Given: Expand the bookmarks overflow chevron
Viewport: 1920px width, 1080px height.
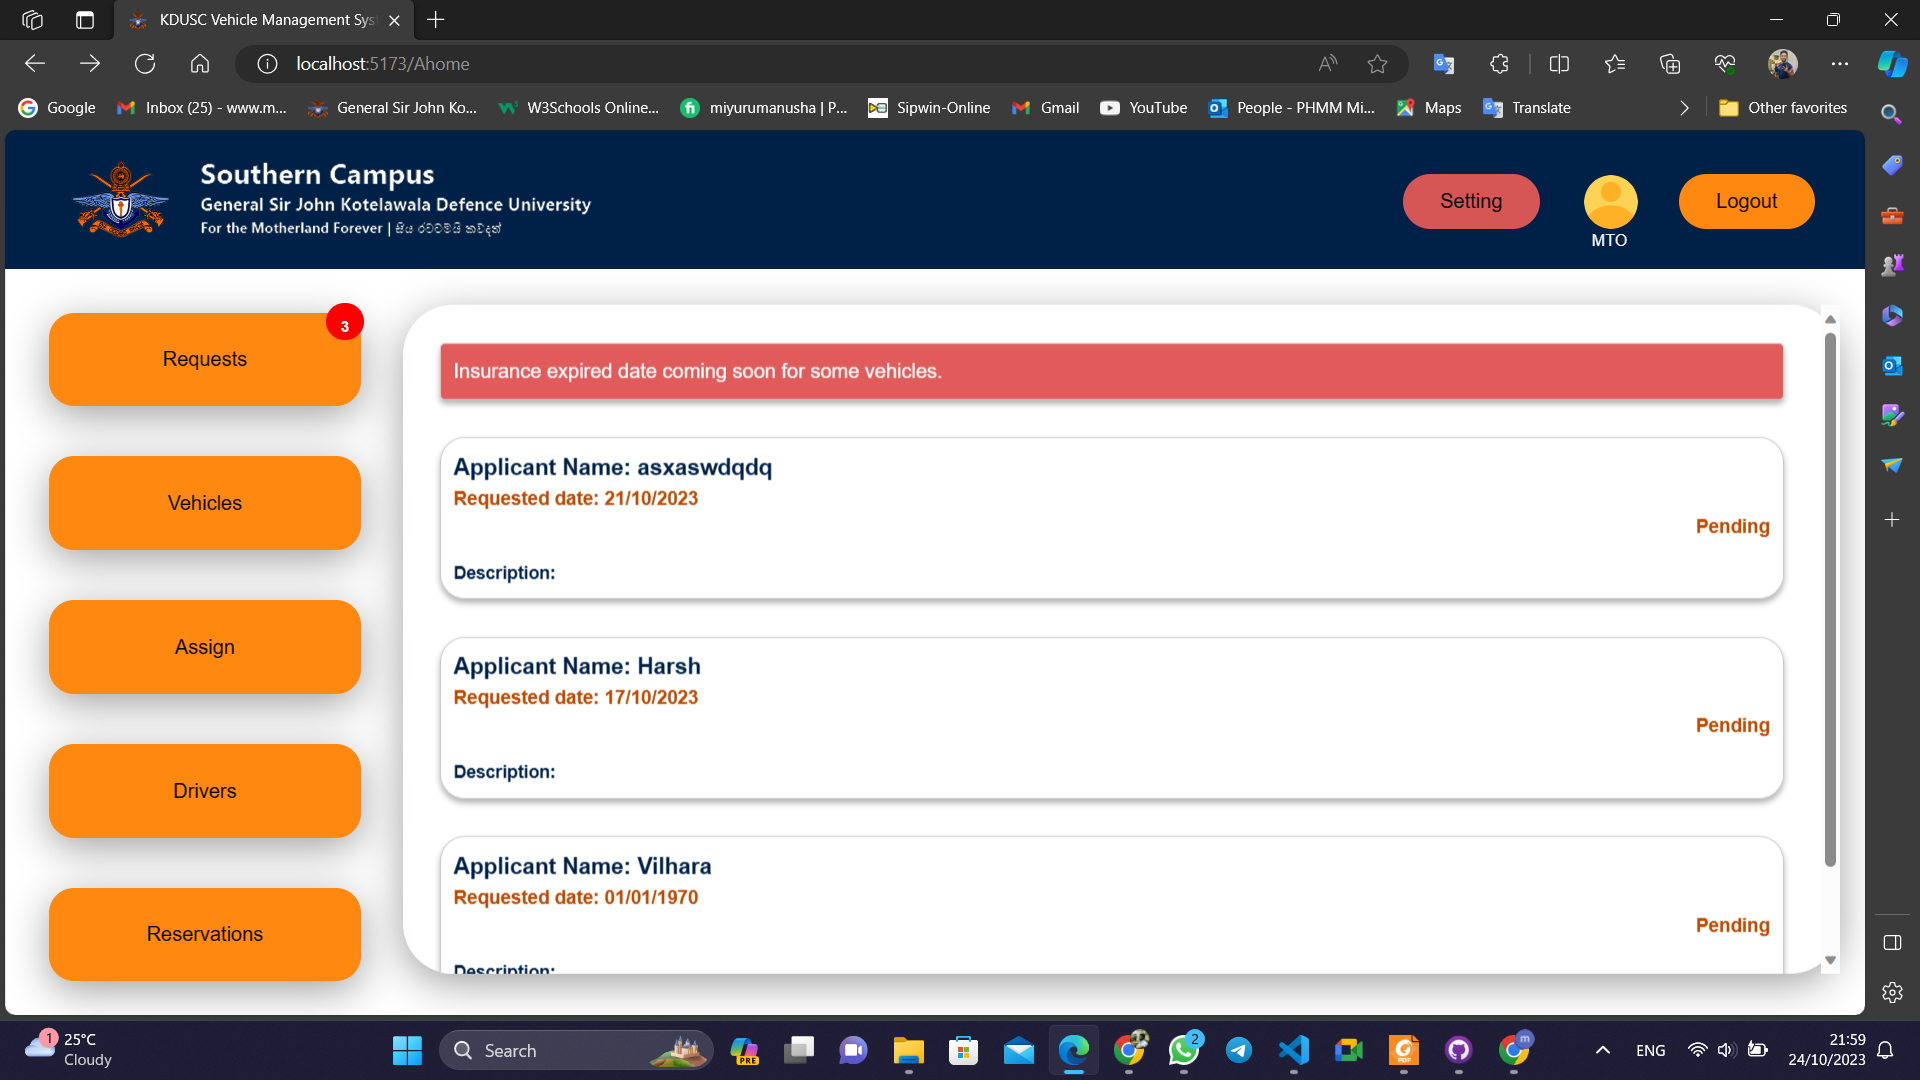Looking at the screenshot, I should 1684,108.
